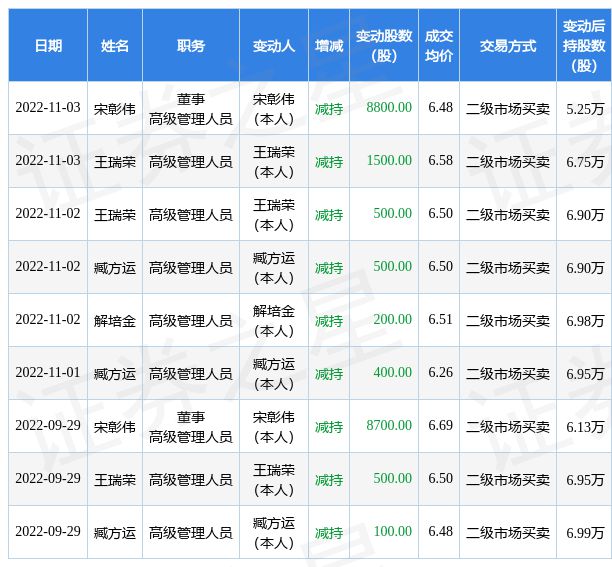Click 王瑞荣(本人) in the 2022-11-02 row
612x567 pixels.
(274, 215)
